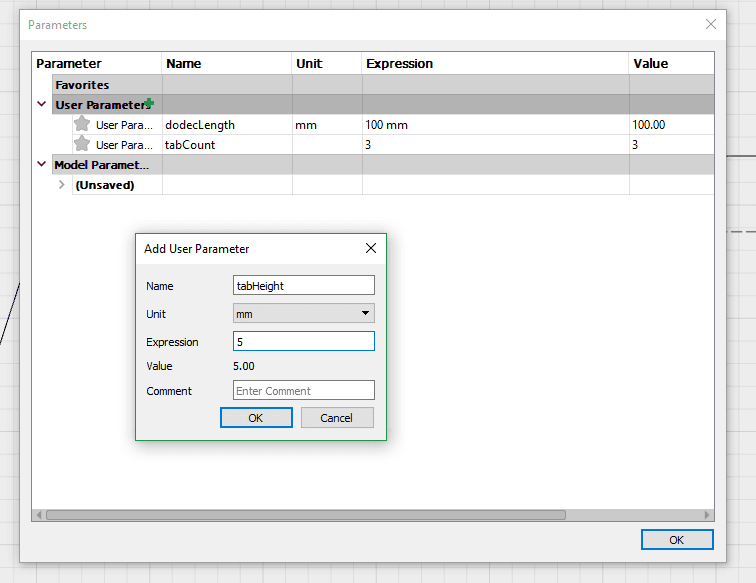Click the Parameter column header
756x583 pixels.
(96, 64)
